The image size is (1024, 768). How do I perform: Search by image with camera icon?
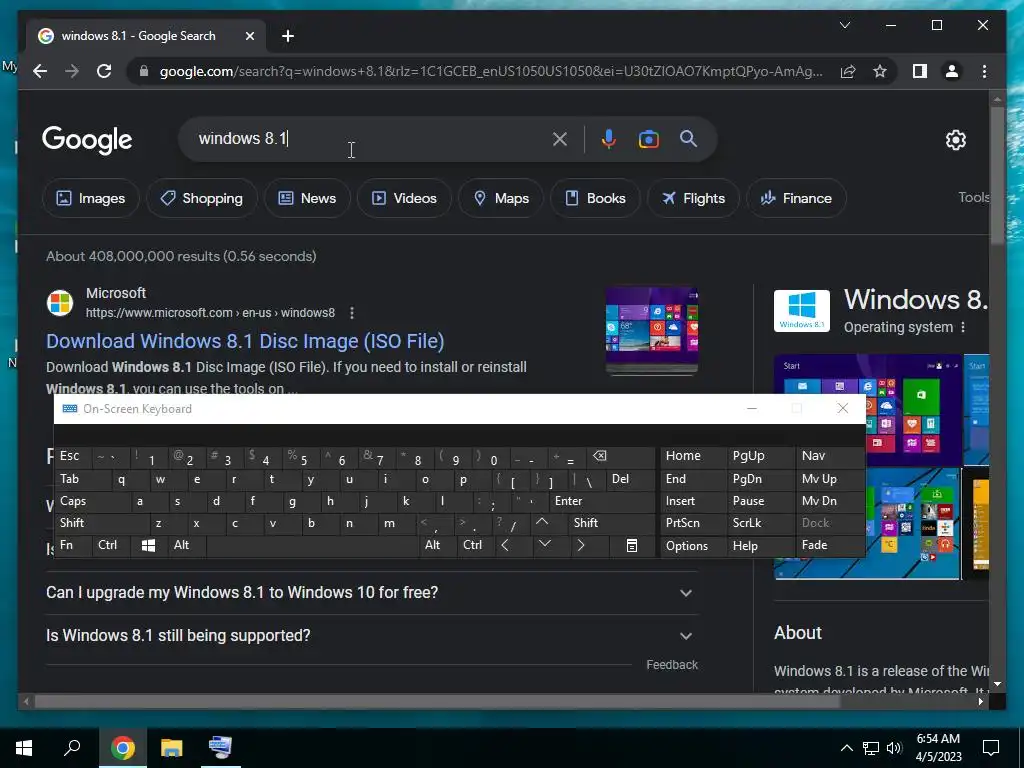point(648,139)
